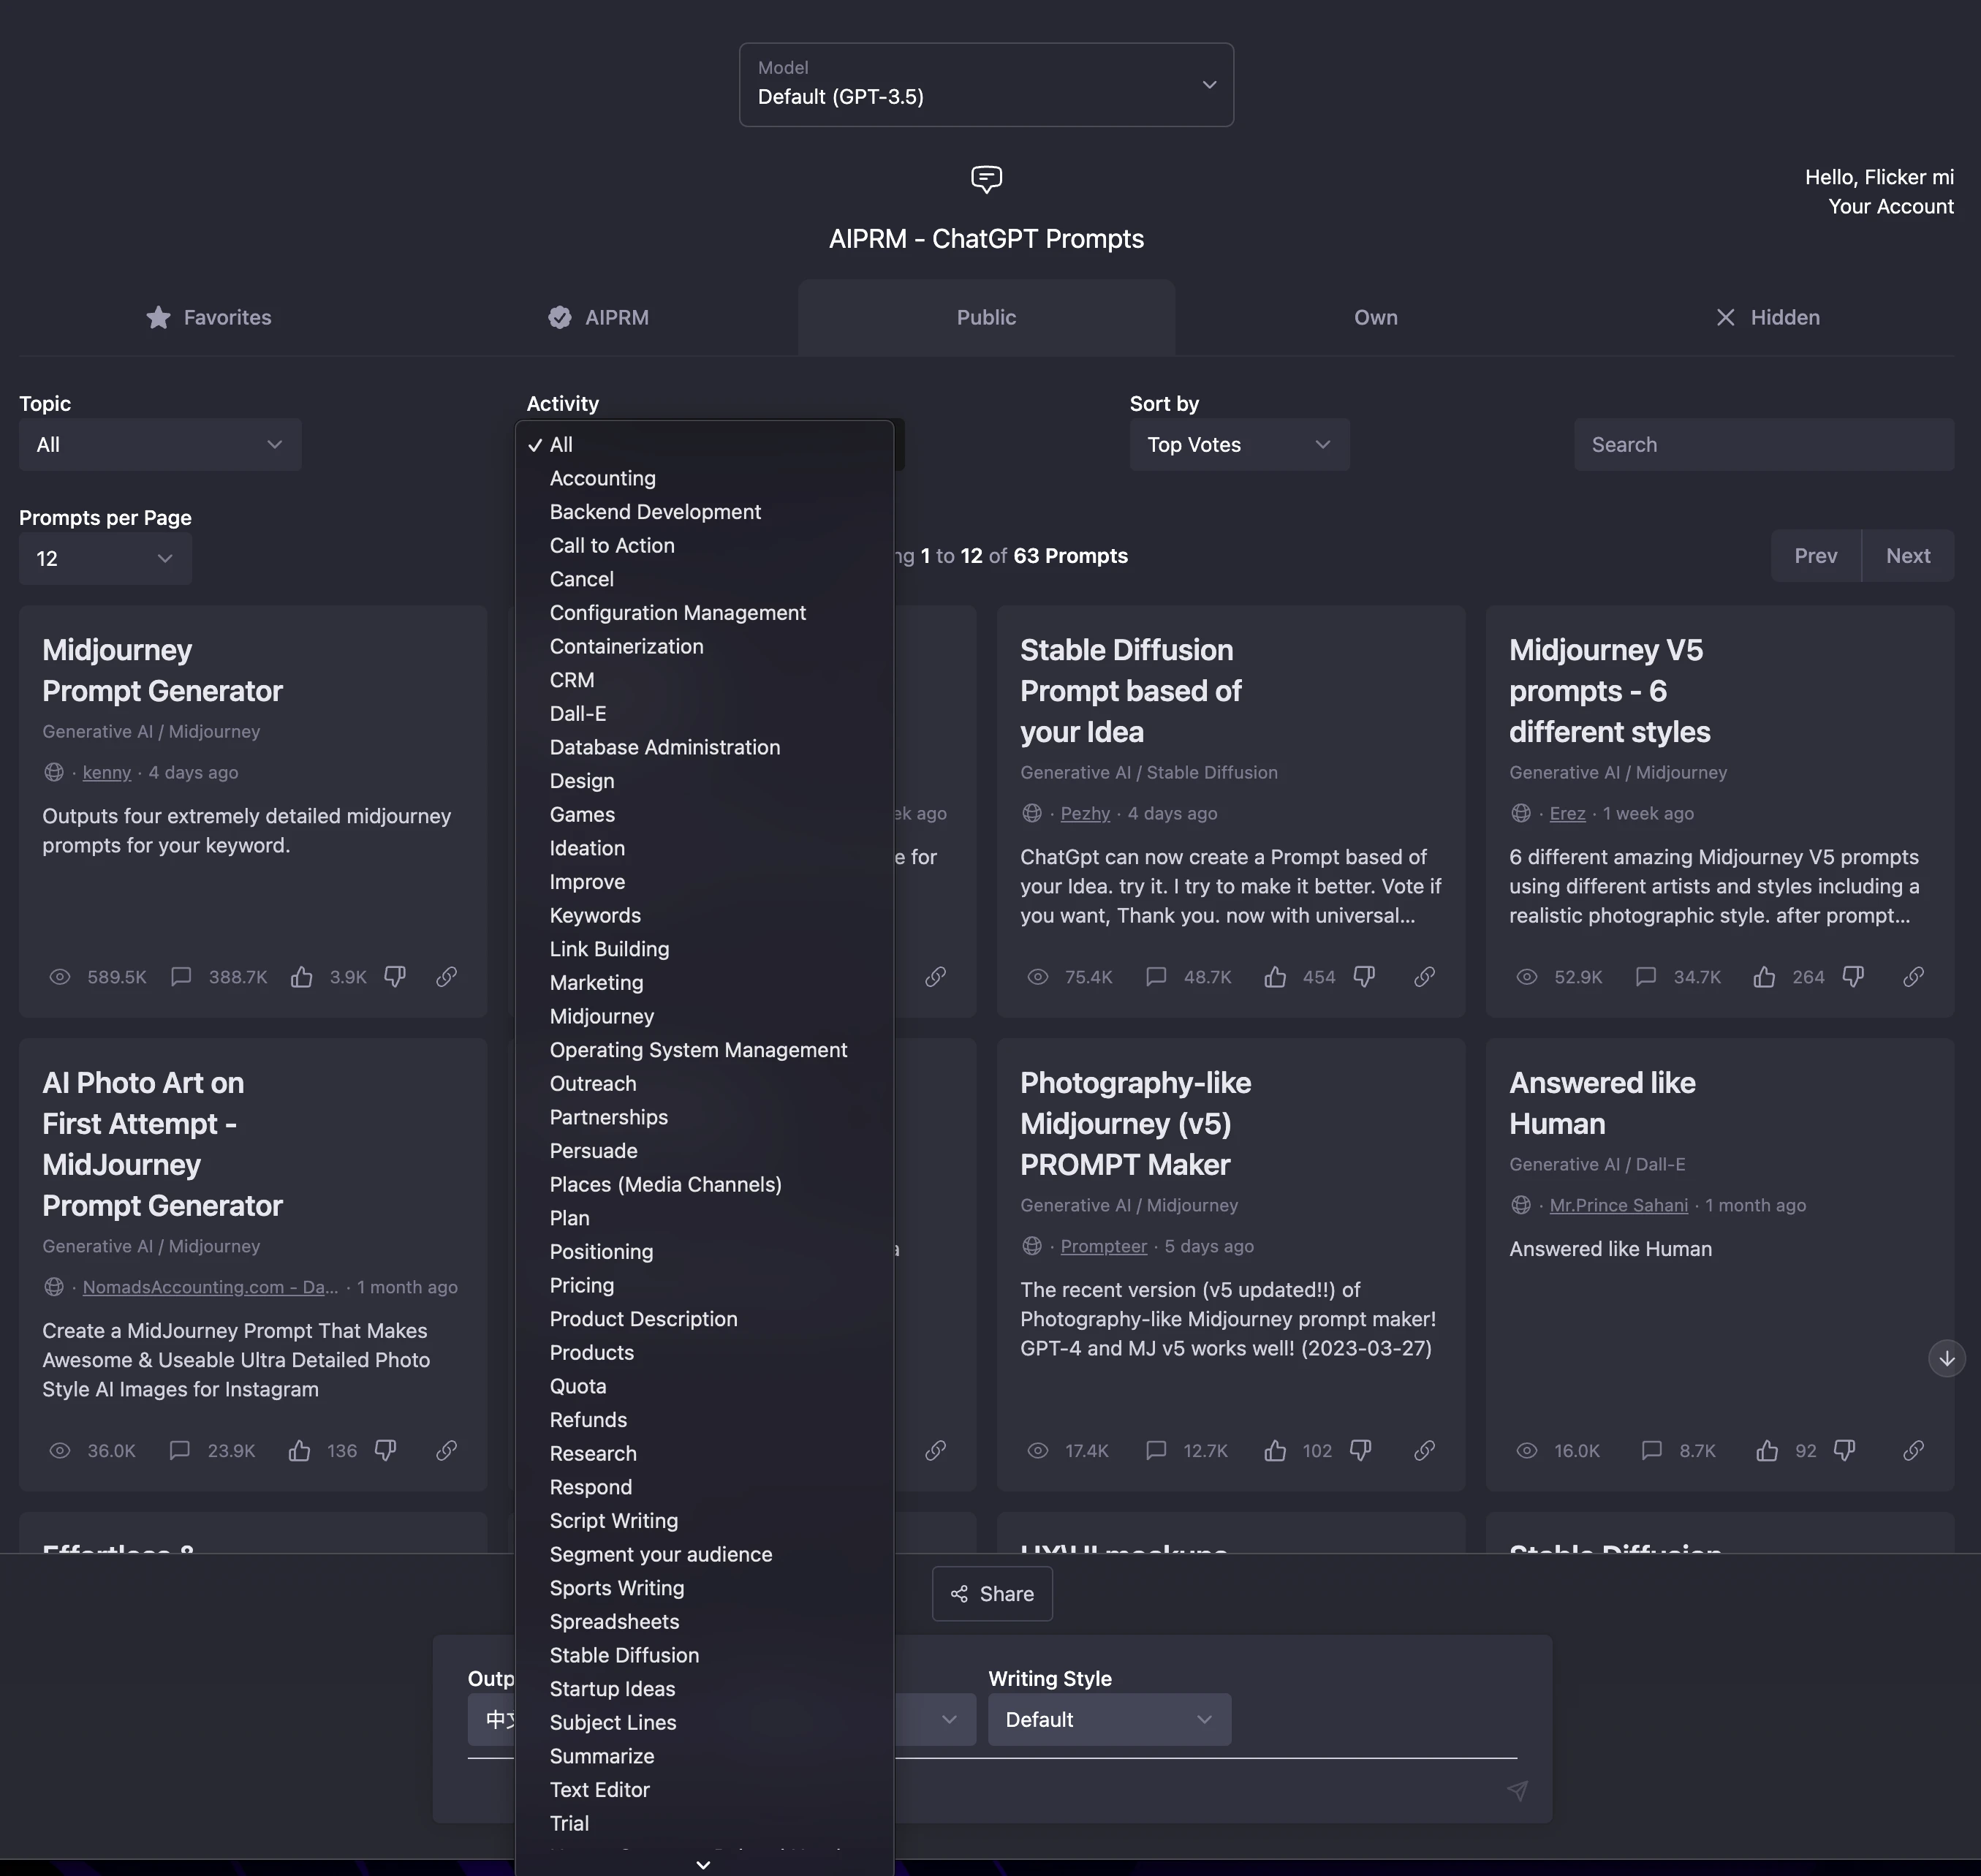
Task: Dislike Photography-like Midjourney PROMPT Maker card
Action: click(x=1360, y=1451)
